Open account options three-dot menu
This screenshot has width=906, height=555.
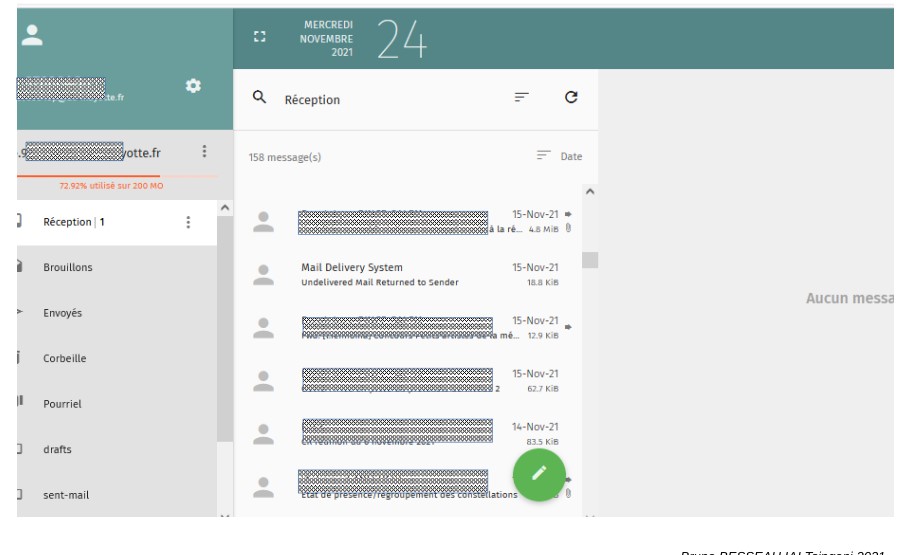pos(204,152)
